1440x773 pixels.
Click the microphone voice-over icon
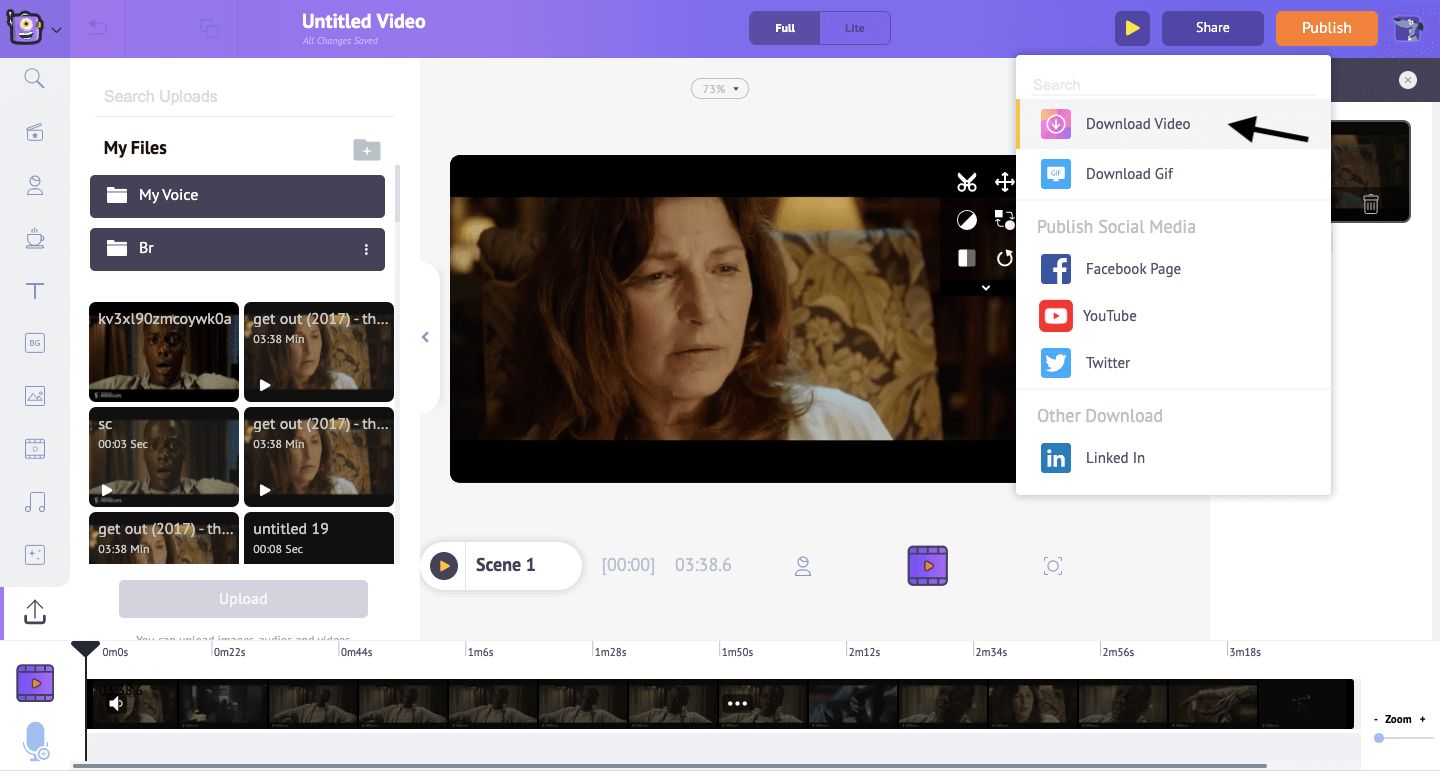point(35,741)
